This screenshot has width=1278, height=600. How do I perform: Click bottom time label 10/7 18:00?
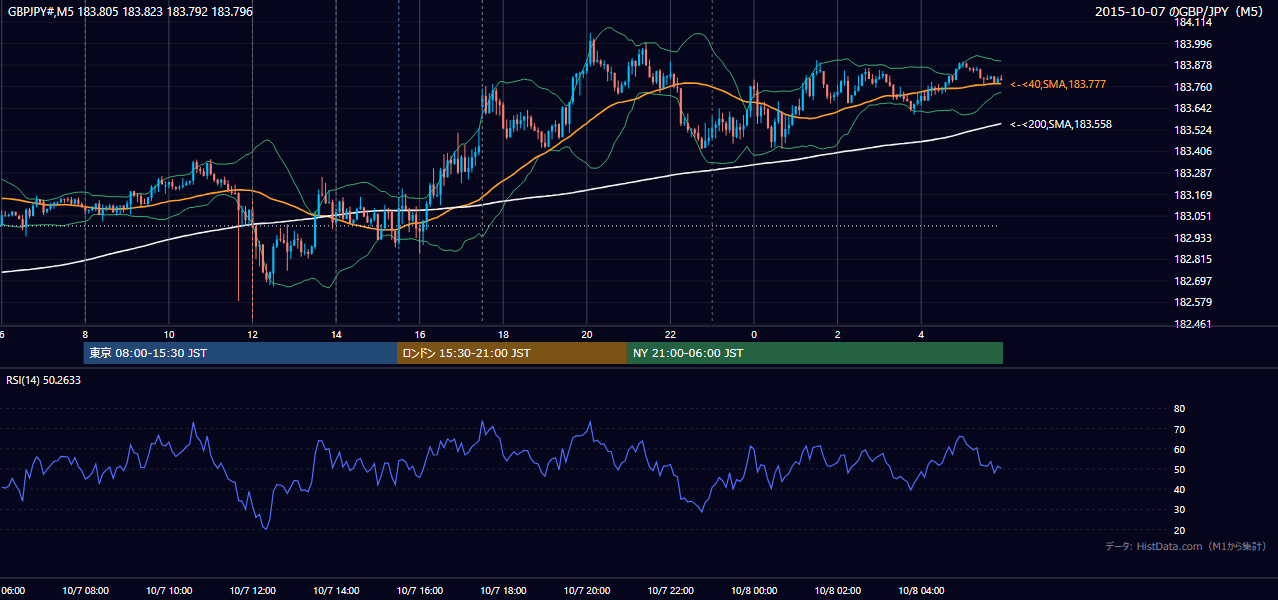(503, 591)
